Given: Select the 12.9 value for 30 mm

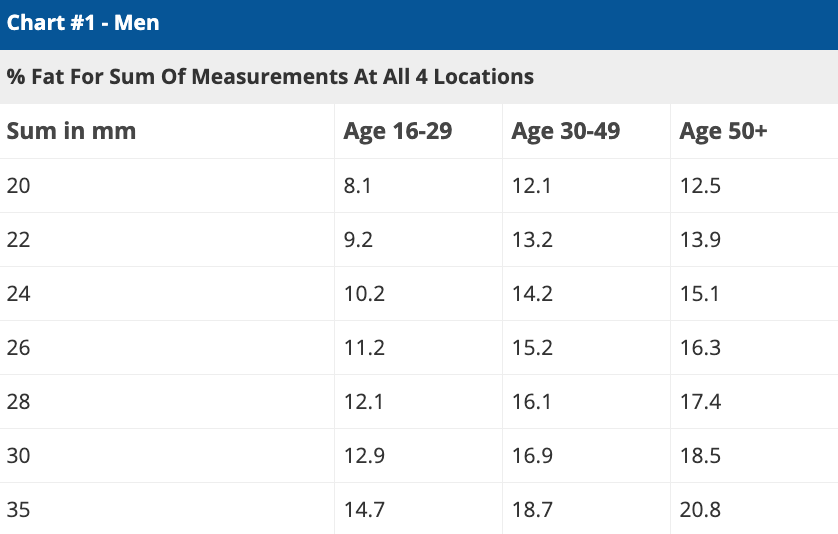Looking at the screenshot, I should [x=362, y=456].
